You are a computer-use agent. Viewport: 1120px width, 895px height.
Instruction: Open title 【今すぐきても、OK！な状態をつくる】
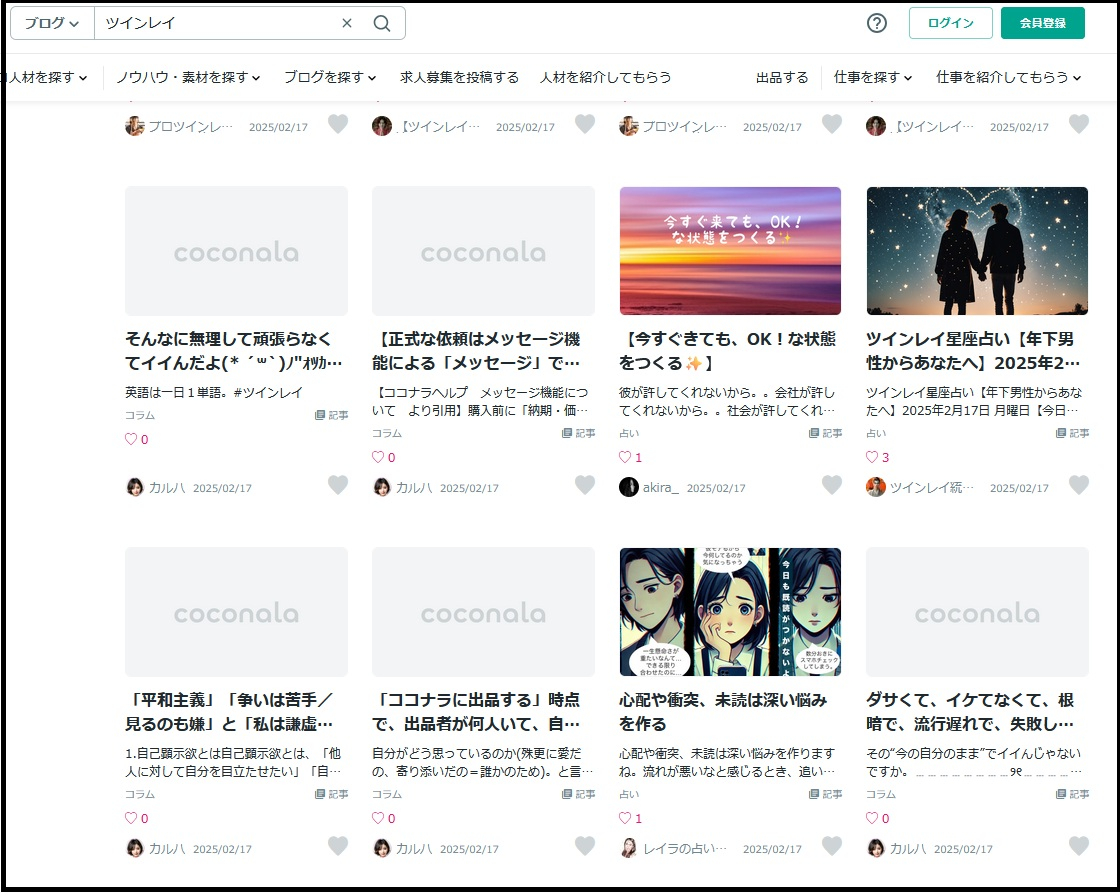coord(727,351)
